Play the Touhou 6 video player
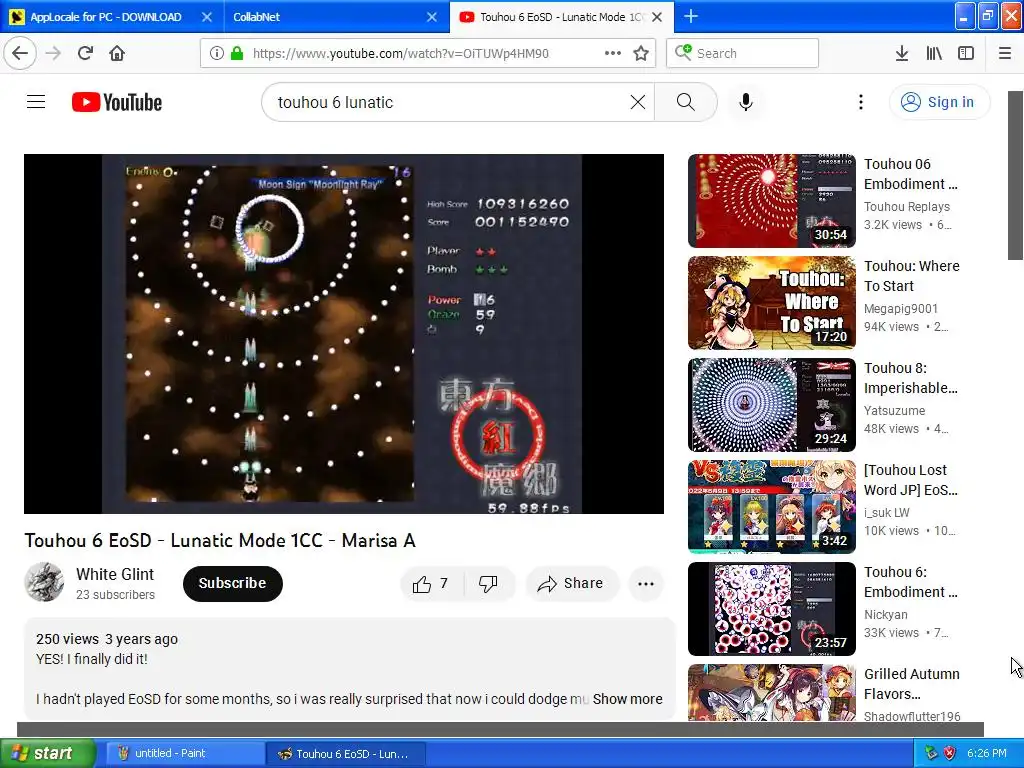 pos(344,334)
